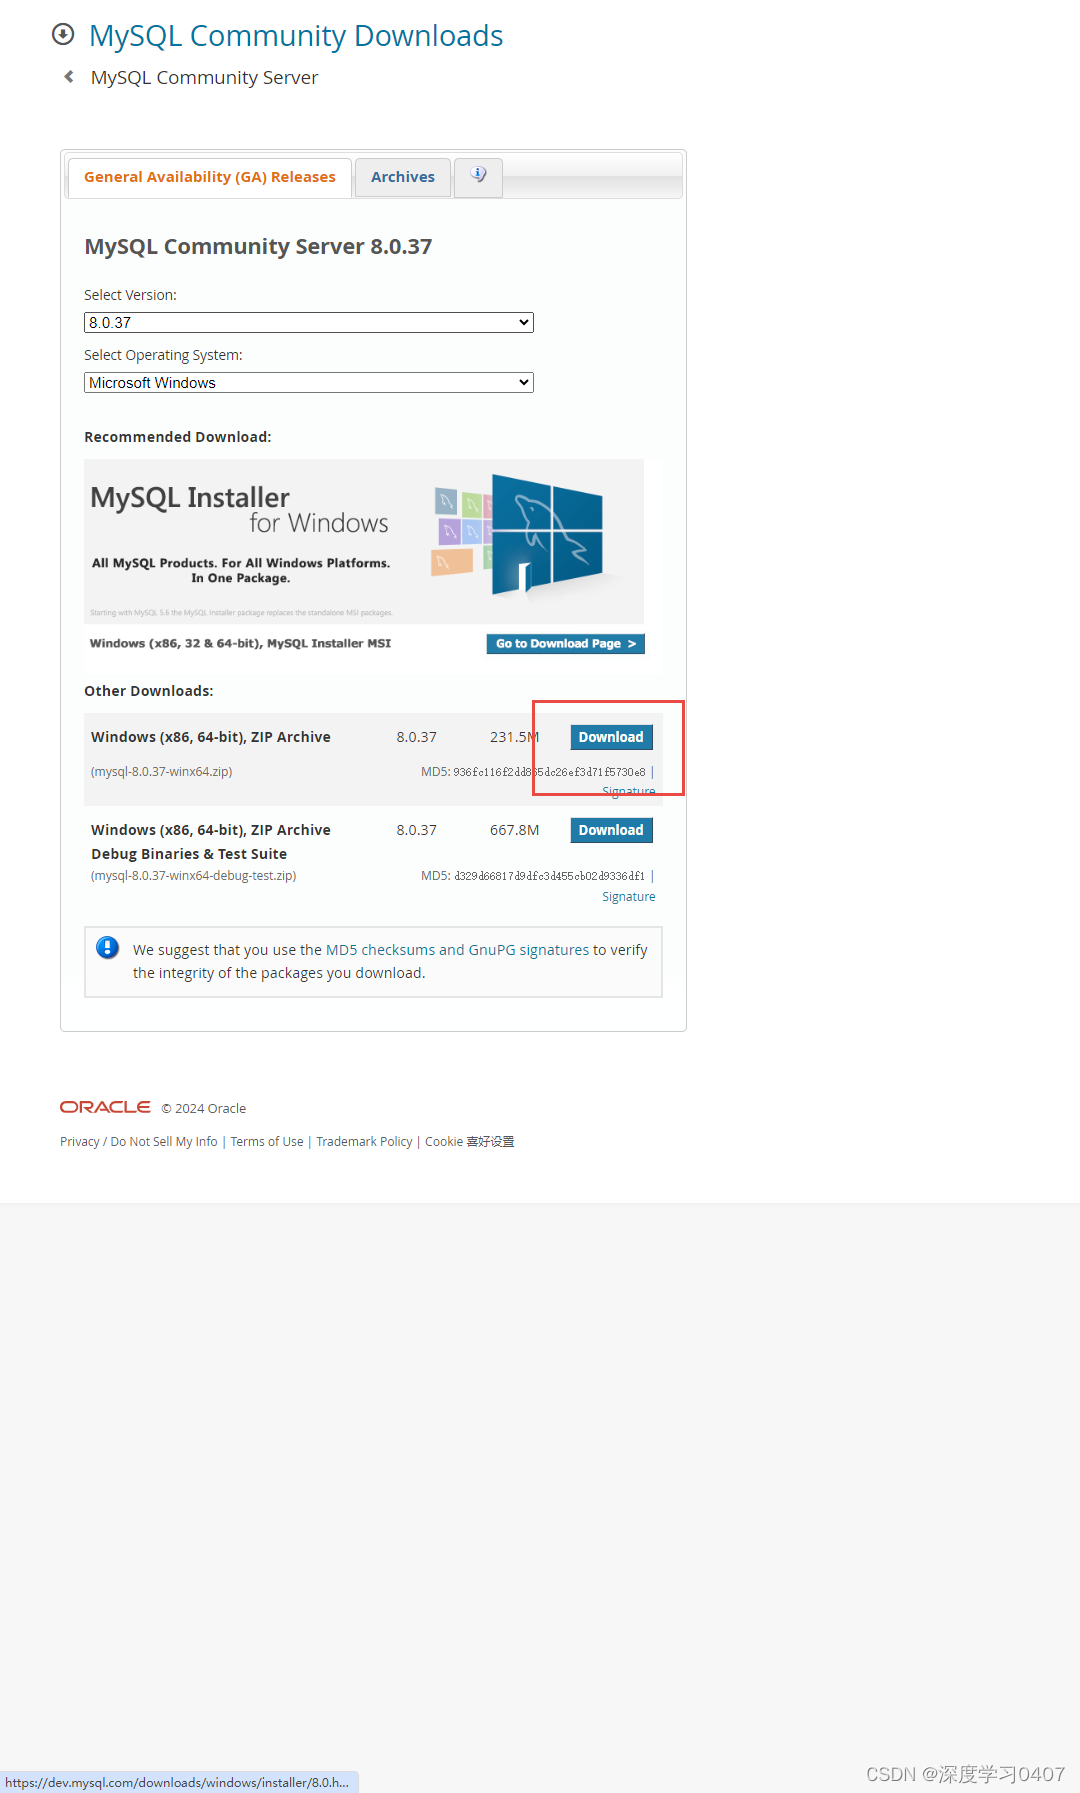Open Trademark Policy footer link
The height and width of the screenshot is (1793, 1080).
click(364, 1142)
